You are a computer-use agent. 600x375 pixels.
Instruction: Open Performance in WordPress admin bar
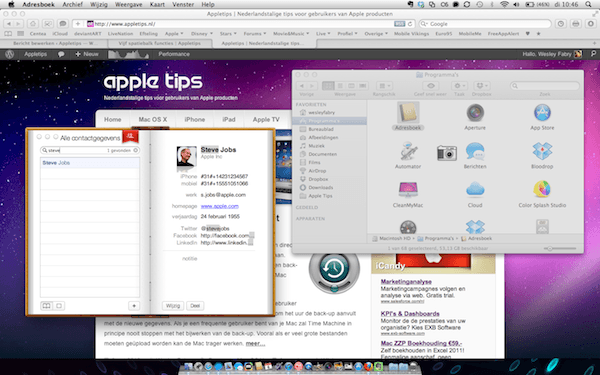coord(174,54)
